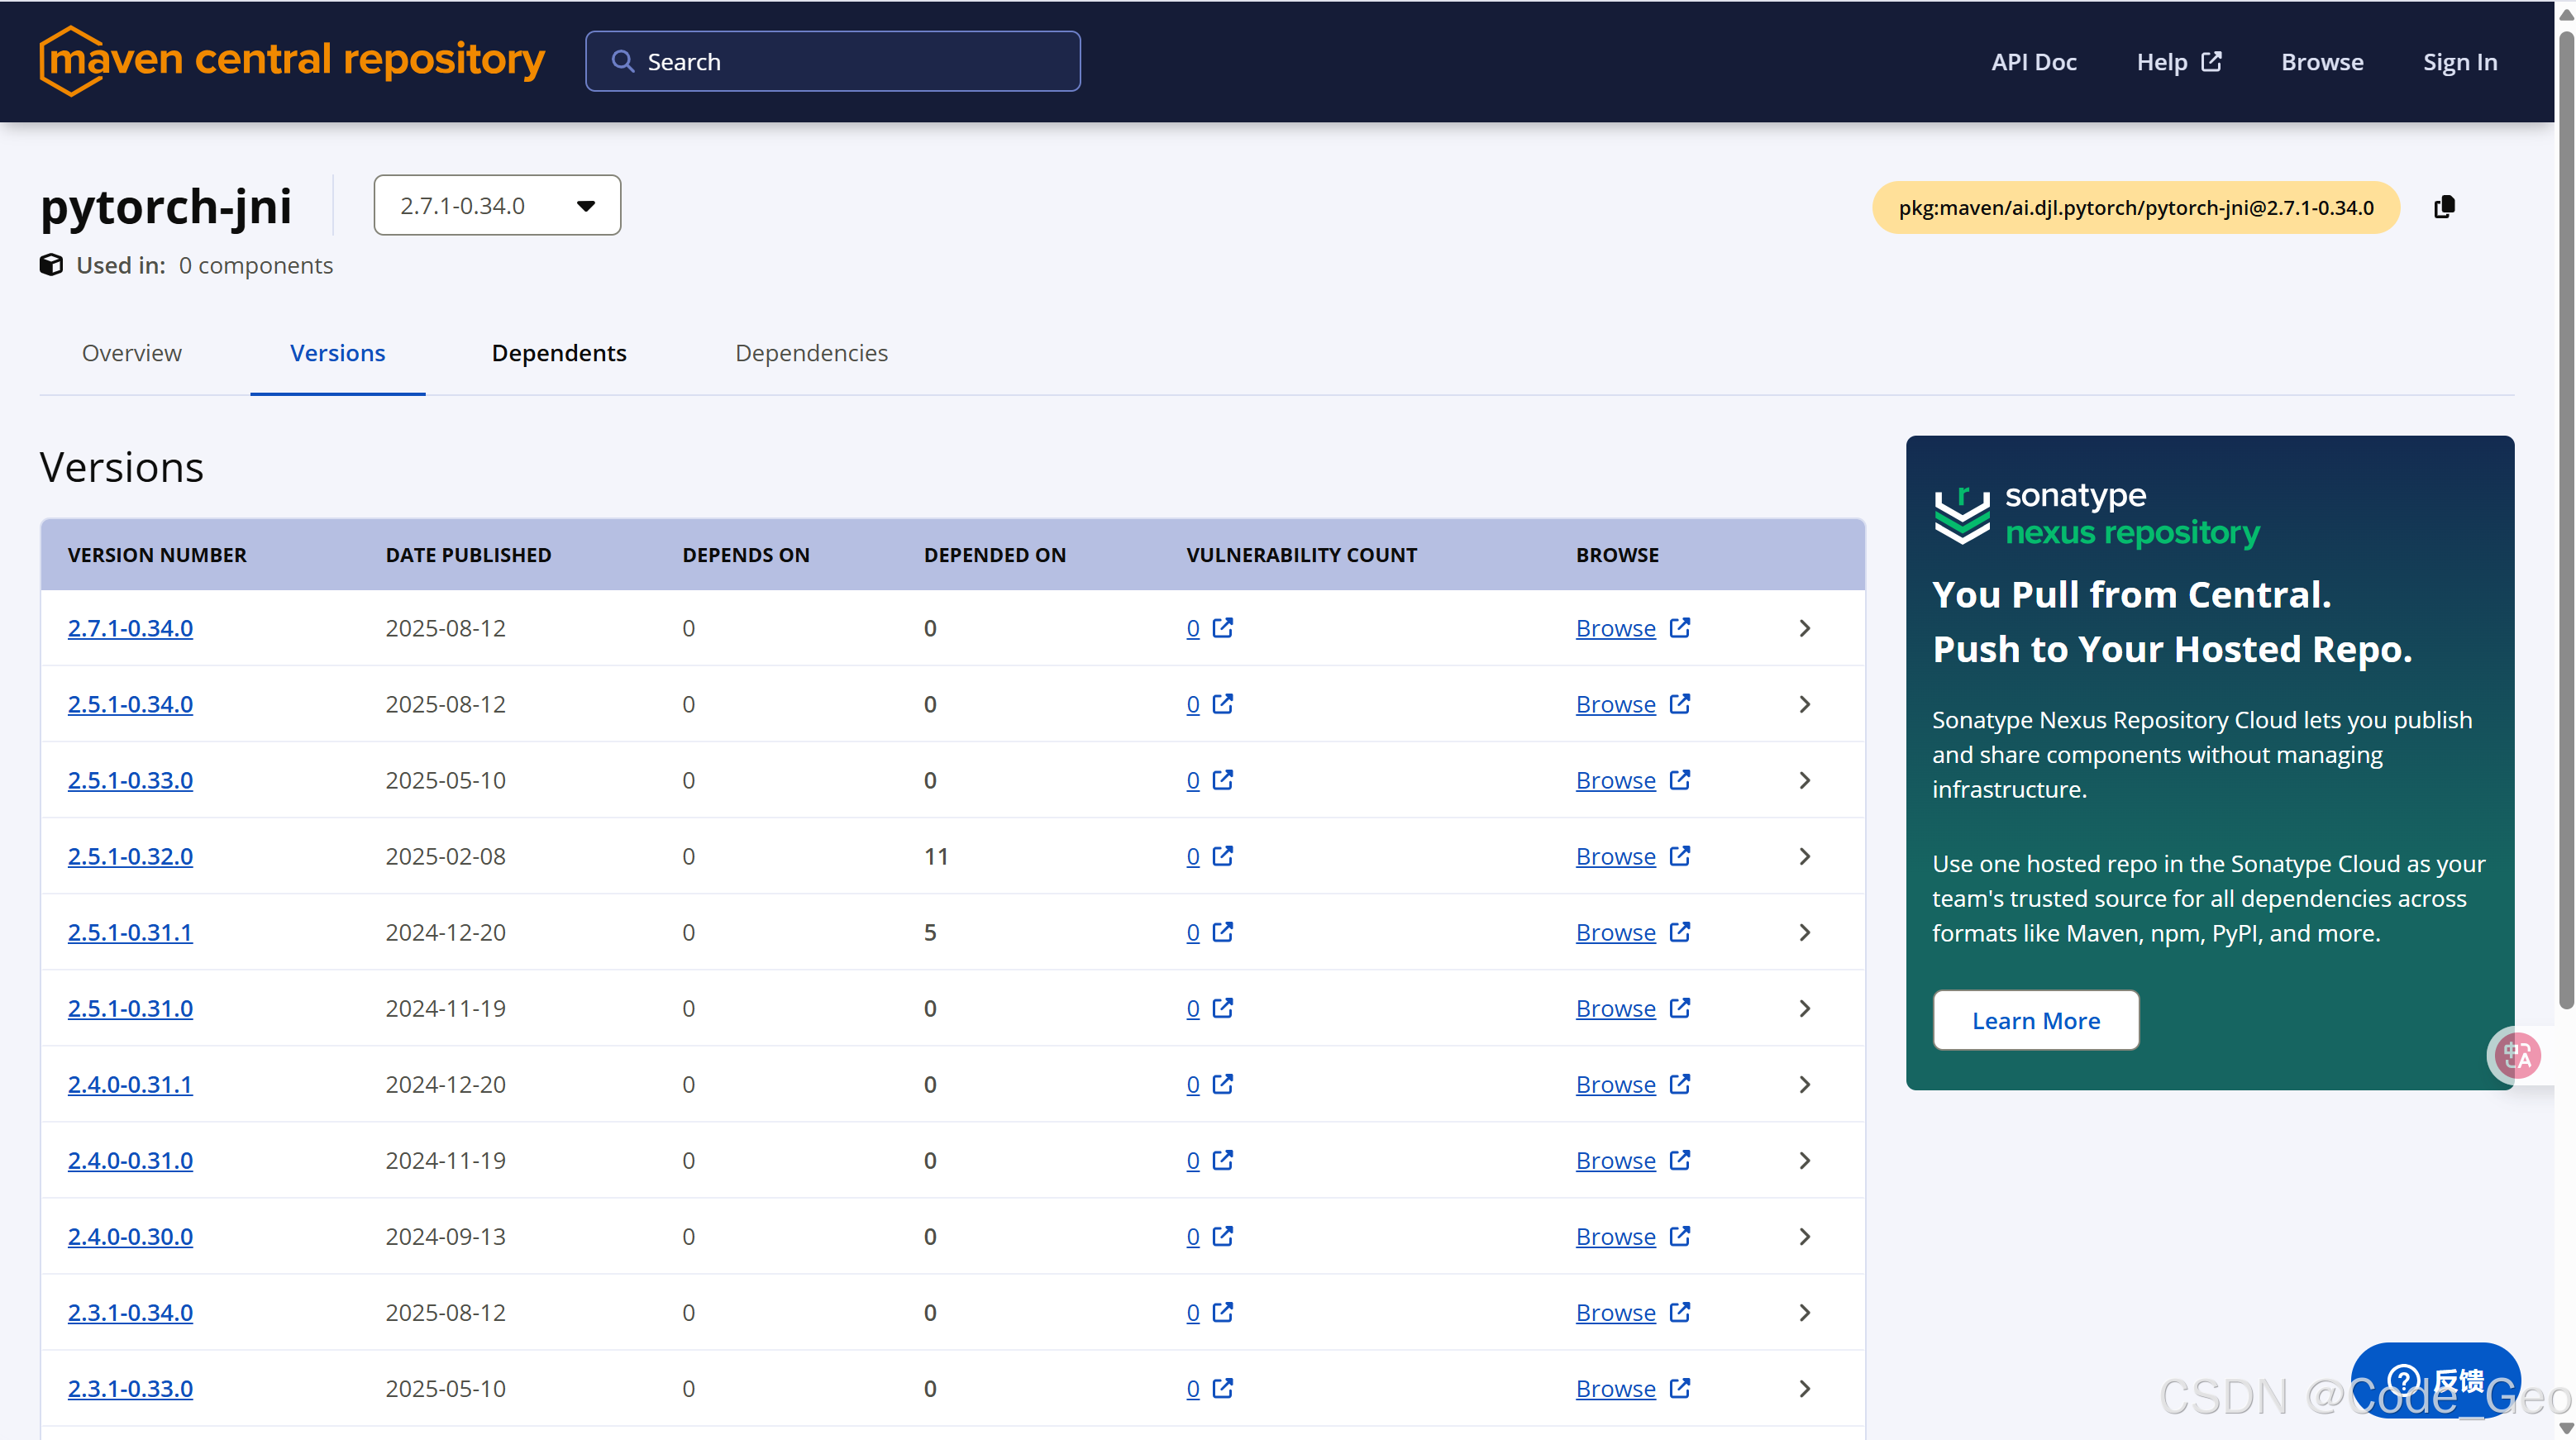Click the Learn More button
Viewport: 2576px width, 1440px height.
click(x=2036, y=1020)
